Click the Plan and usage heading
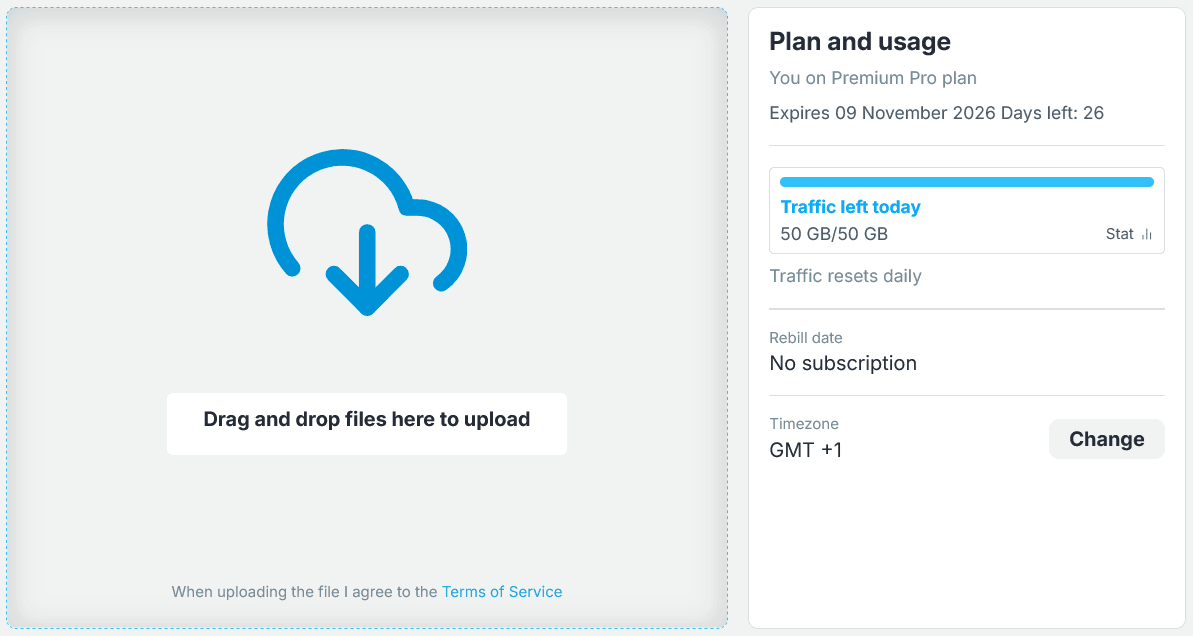This screenshot has width=1193, height=636. point(860,41)
